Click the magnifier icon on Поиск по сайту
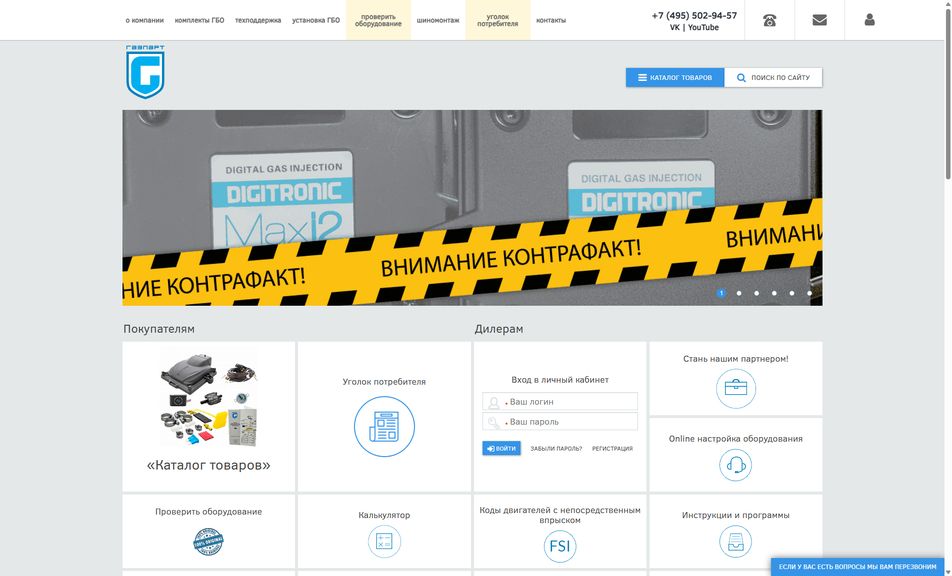 (x=741, y=78)
